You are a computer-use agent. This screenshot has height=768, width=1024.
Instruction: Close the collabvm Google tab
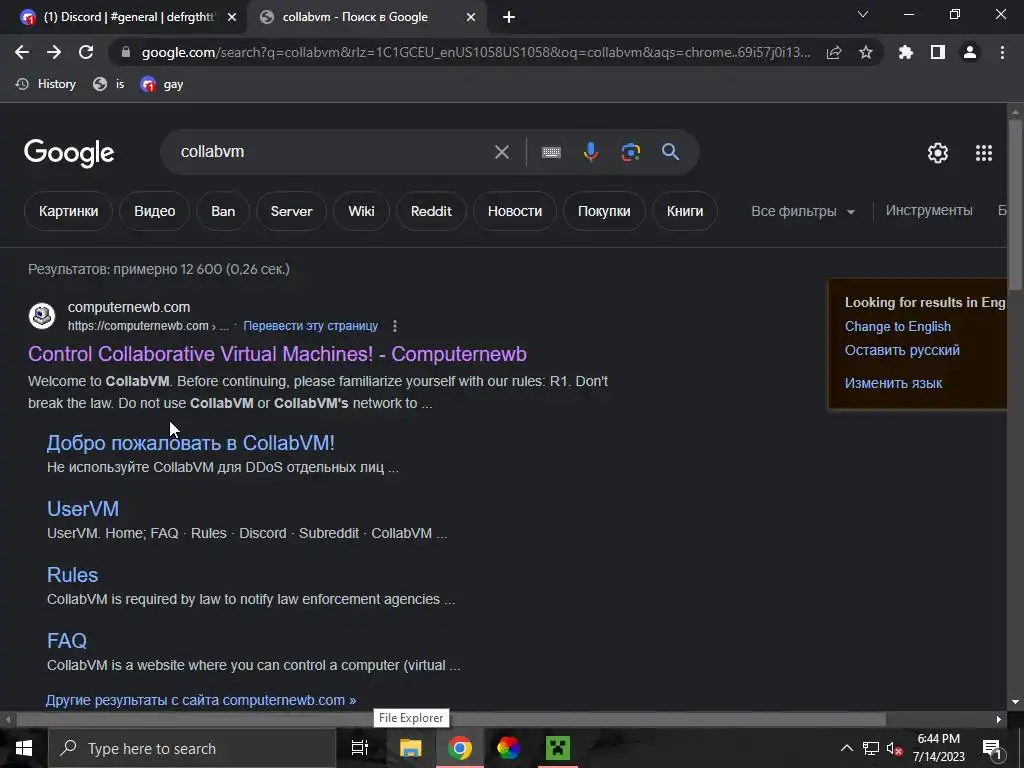click(471, 18)
